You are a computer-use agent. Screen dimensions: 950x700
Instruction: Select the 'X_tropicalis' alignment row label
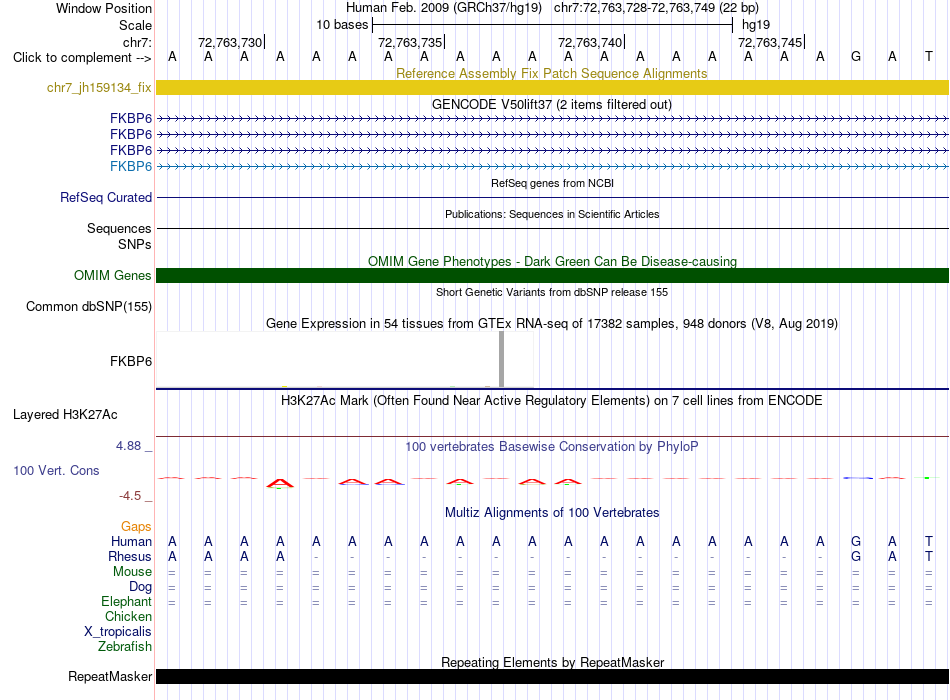pos(118,632)
